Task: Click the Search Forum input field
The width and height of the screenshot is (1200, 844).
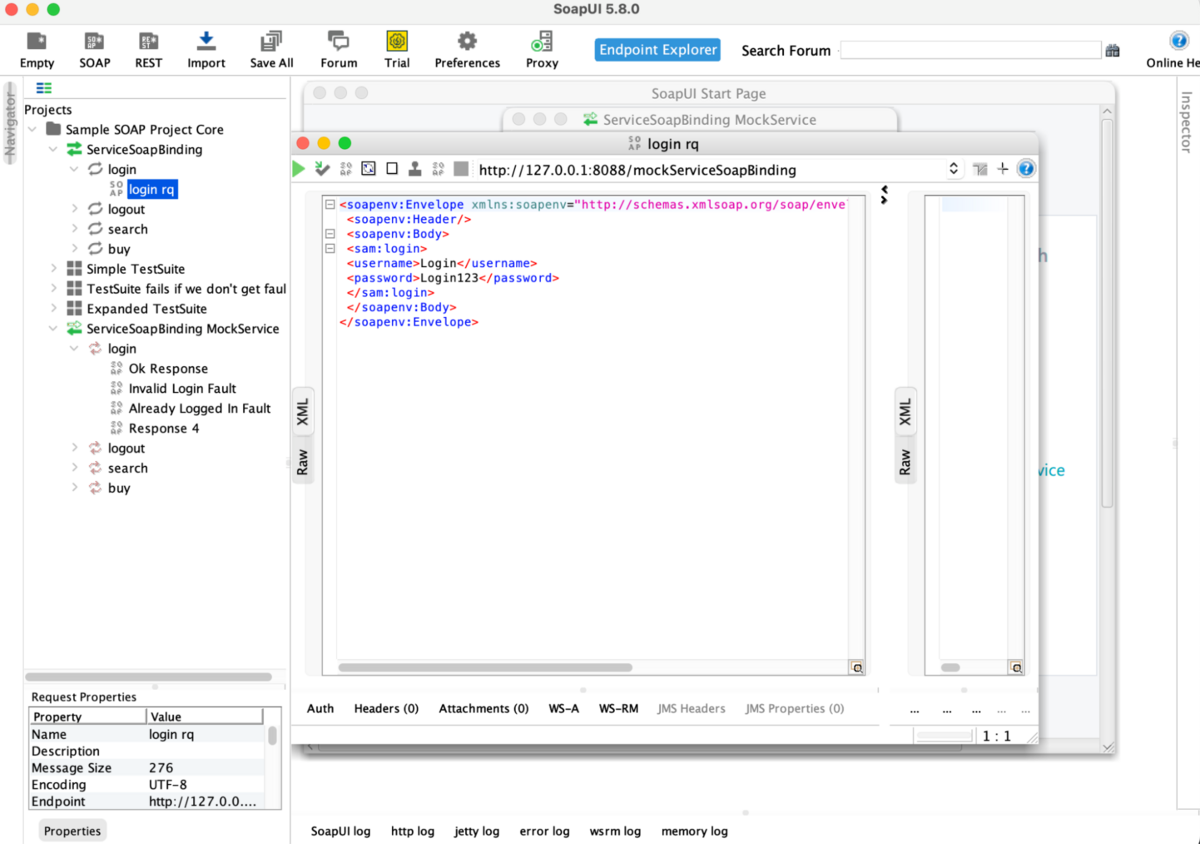Action: (970, 50)
